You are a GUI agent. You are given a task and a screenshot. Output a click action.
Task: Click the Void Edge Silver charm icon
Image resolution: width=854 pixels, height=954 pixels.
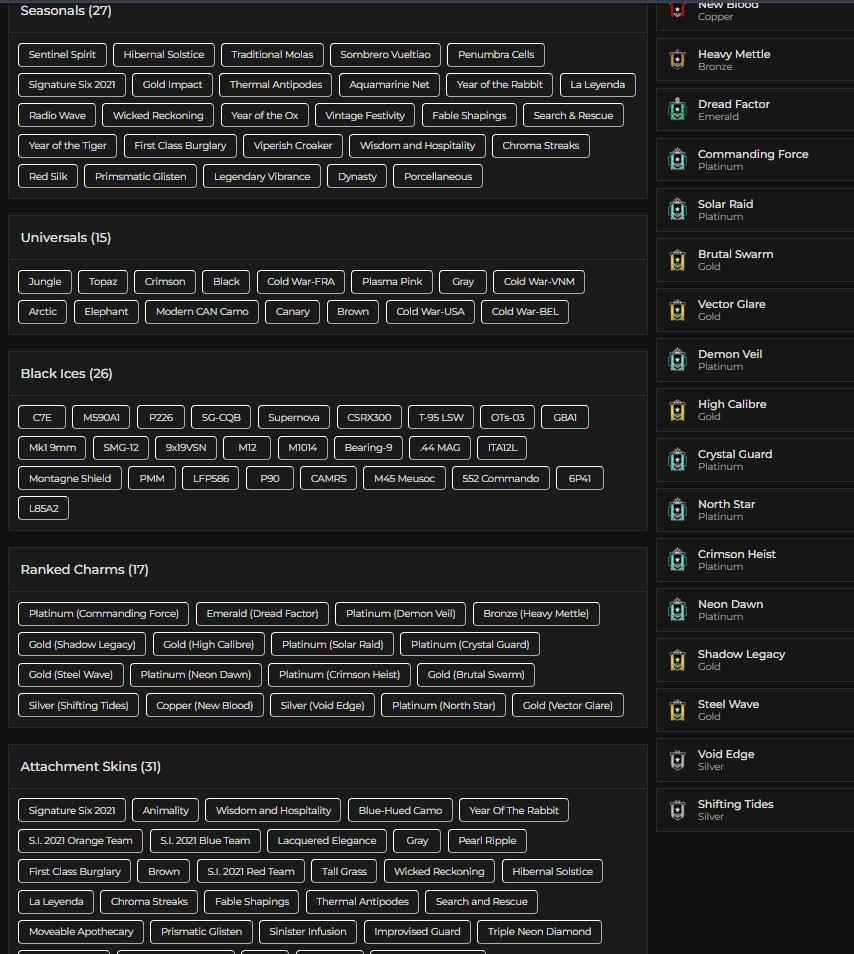[x=677, y=760]
